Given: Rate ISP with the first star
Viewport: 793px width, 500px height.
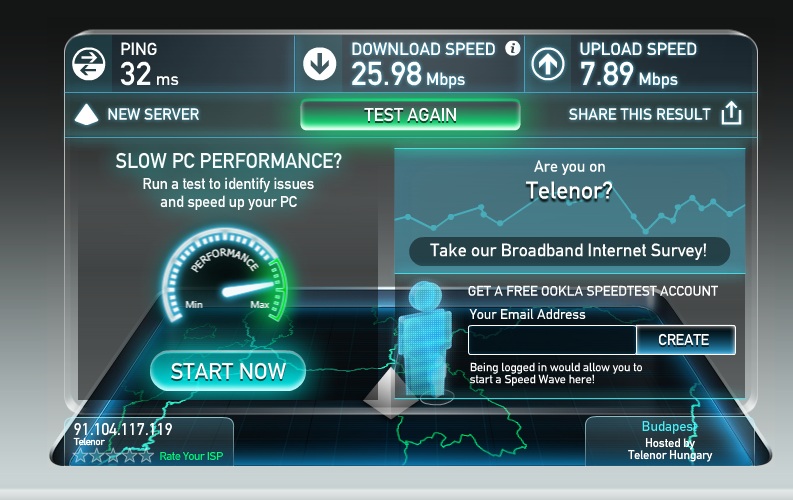Looking at the screenshot, I should coord(81,456).
